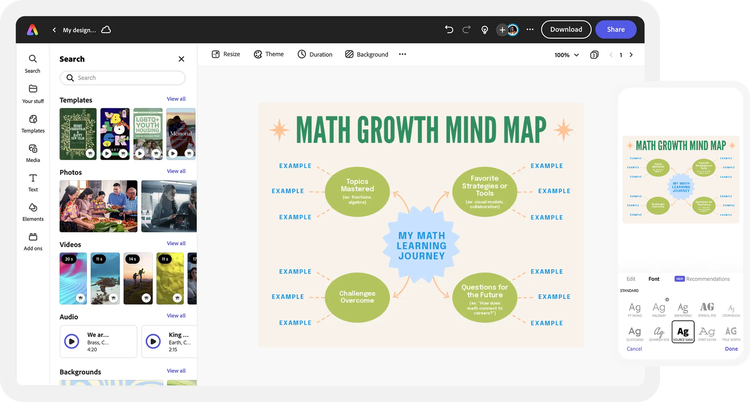Open the Resize tool
The width and height of the screenshot is (750, 402).
pyautogui.click(x=226, y=55)
